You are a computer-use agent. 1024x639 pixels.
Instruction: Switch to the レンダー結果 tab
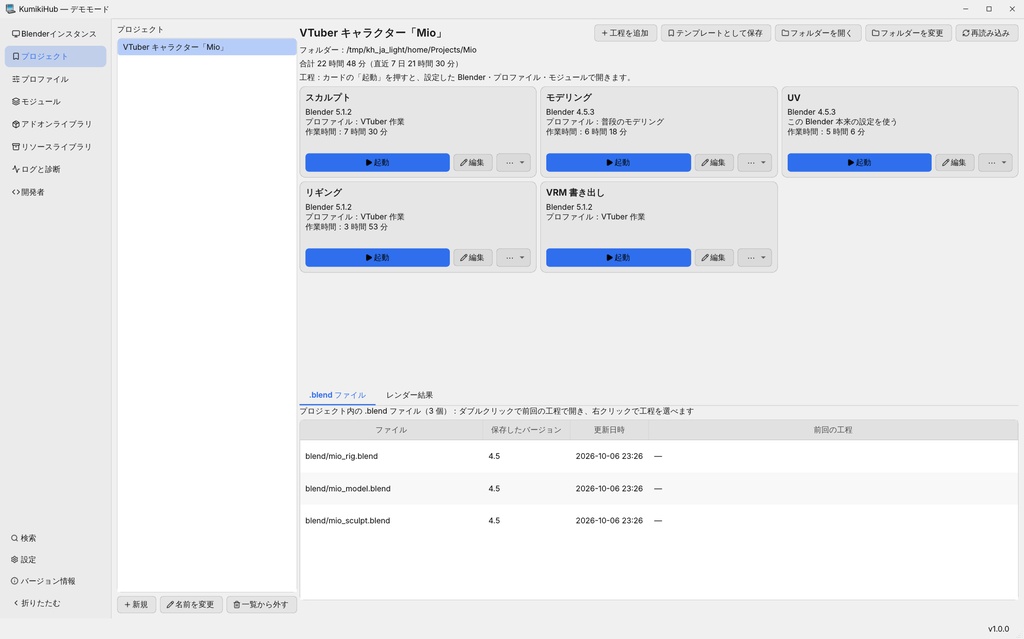(x=409, y=395)
